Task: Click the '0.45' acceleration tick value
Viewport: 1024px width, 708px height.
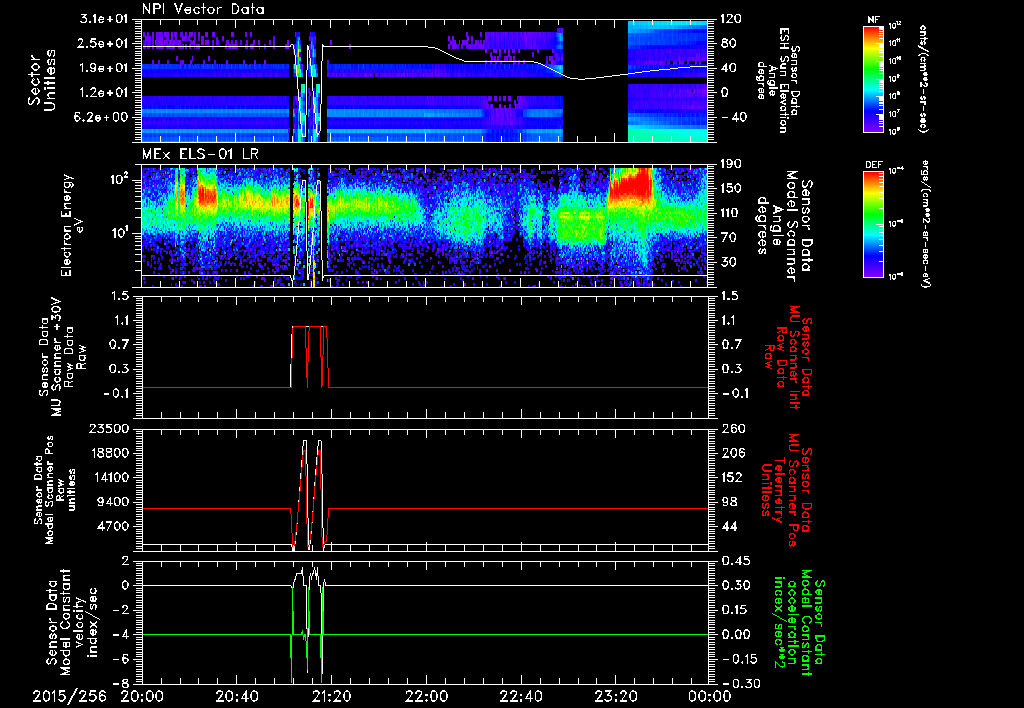Action: click(734, 561)
